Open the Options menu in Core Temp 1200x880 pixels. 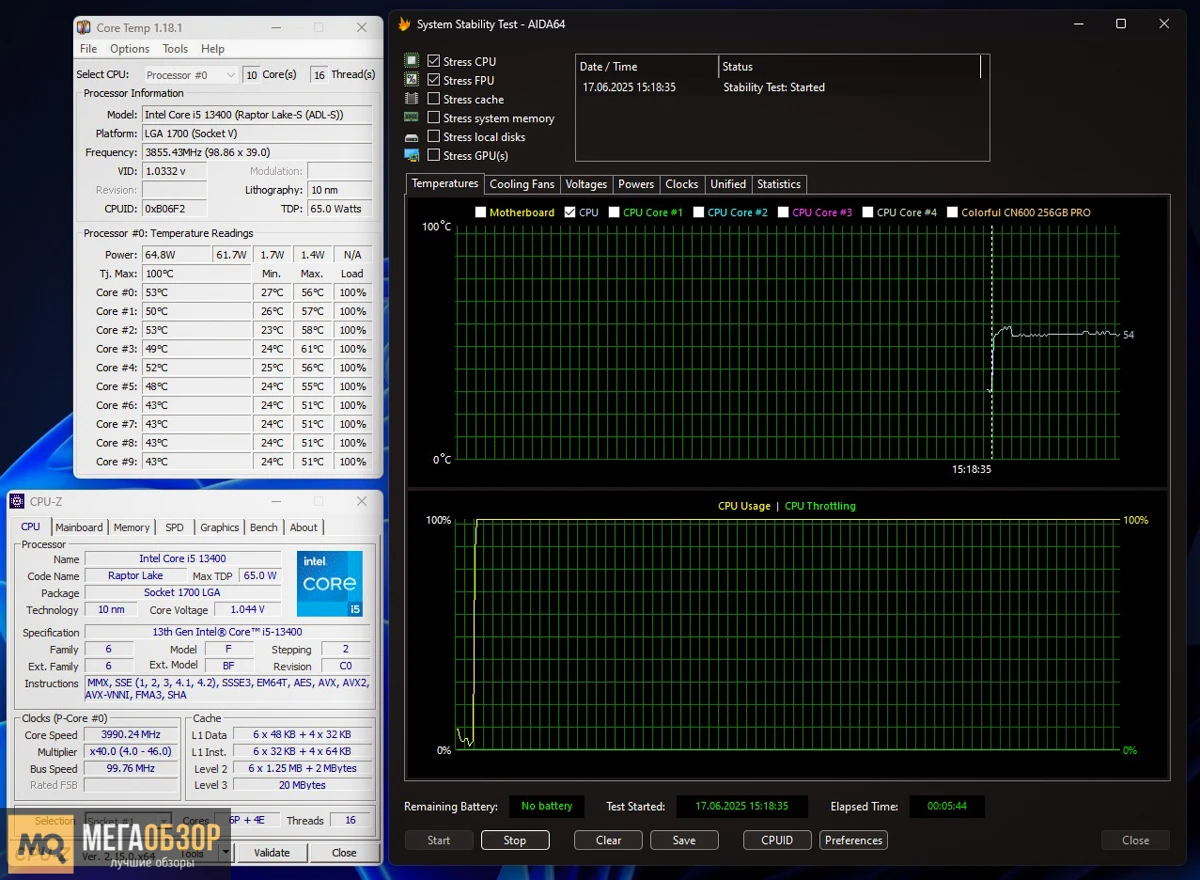pos(130,49)
